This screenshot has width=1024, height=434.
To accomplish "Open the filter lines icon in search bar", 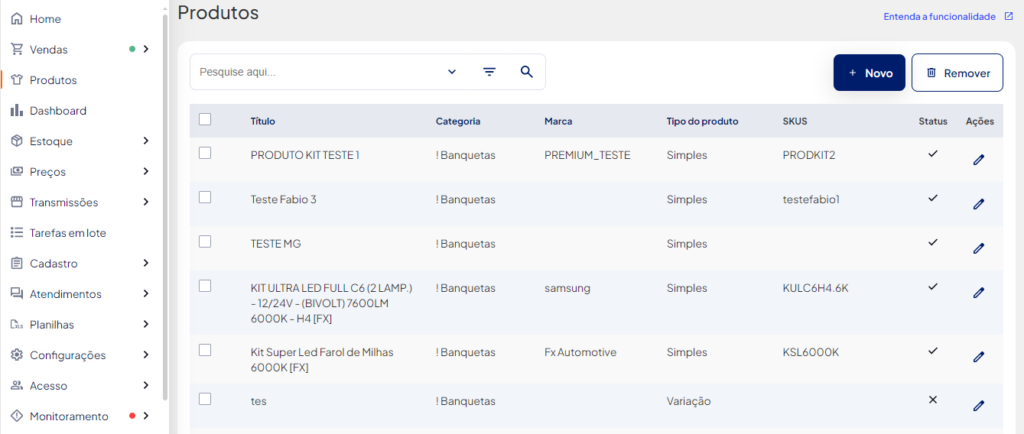I will pos(490,72).
